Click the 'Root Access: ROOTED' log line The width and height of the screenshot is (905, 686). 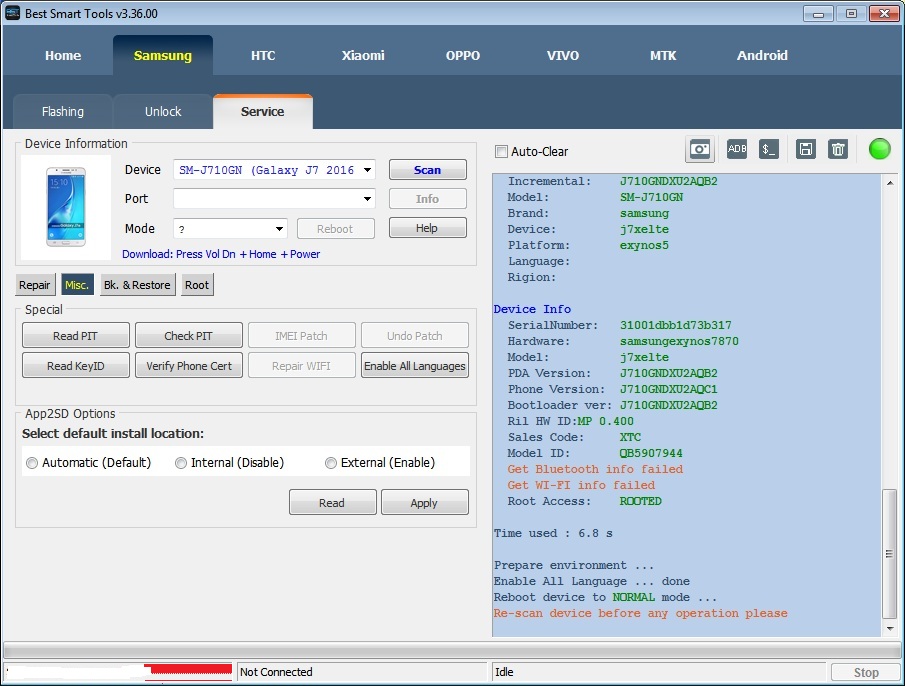pyautogui.click(x=584, y=501)
